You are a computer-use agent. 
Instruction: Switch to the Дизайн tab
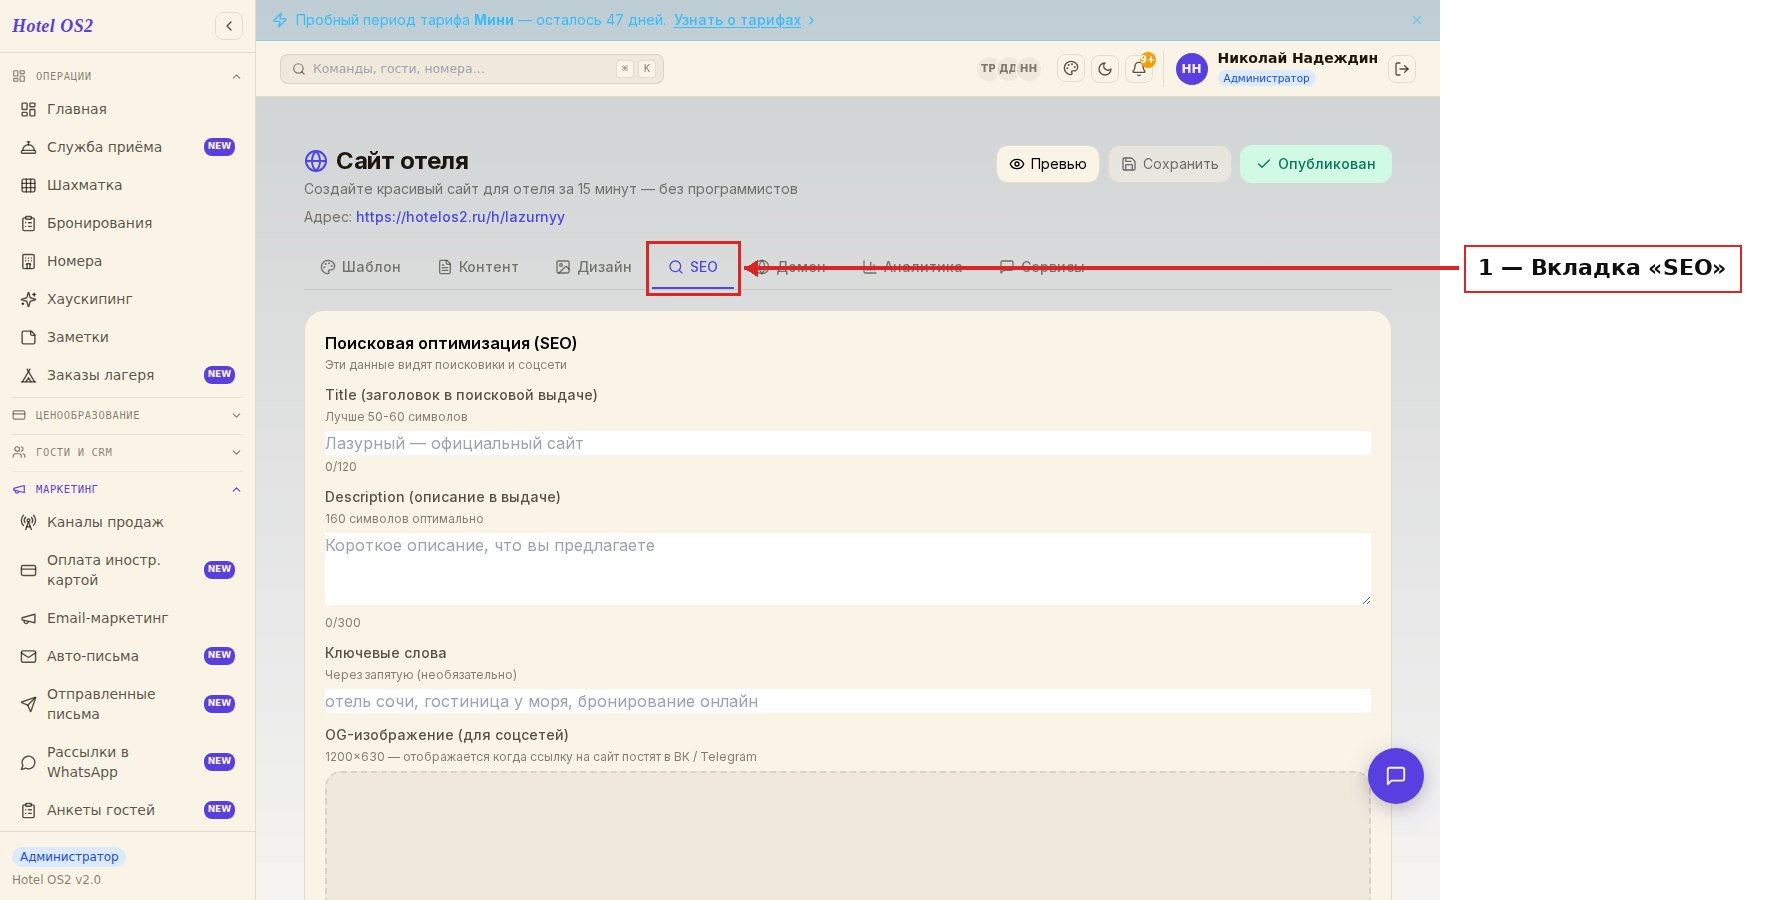(x=594, y=267)
